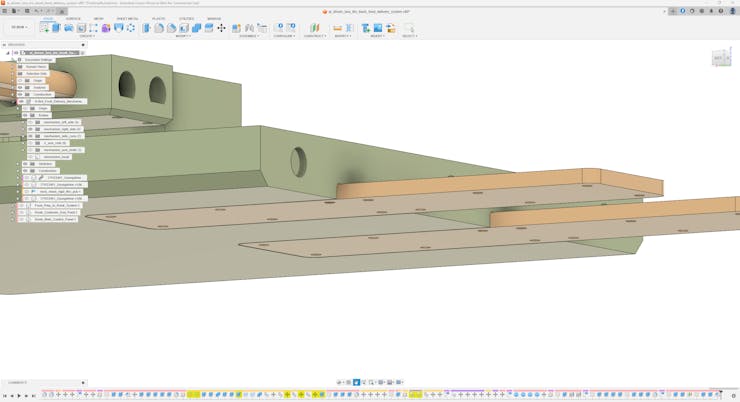Open the MODIFY dropdown menu
This screenshot has width=740, height=402.
pos(183,36)
